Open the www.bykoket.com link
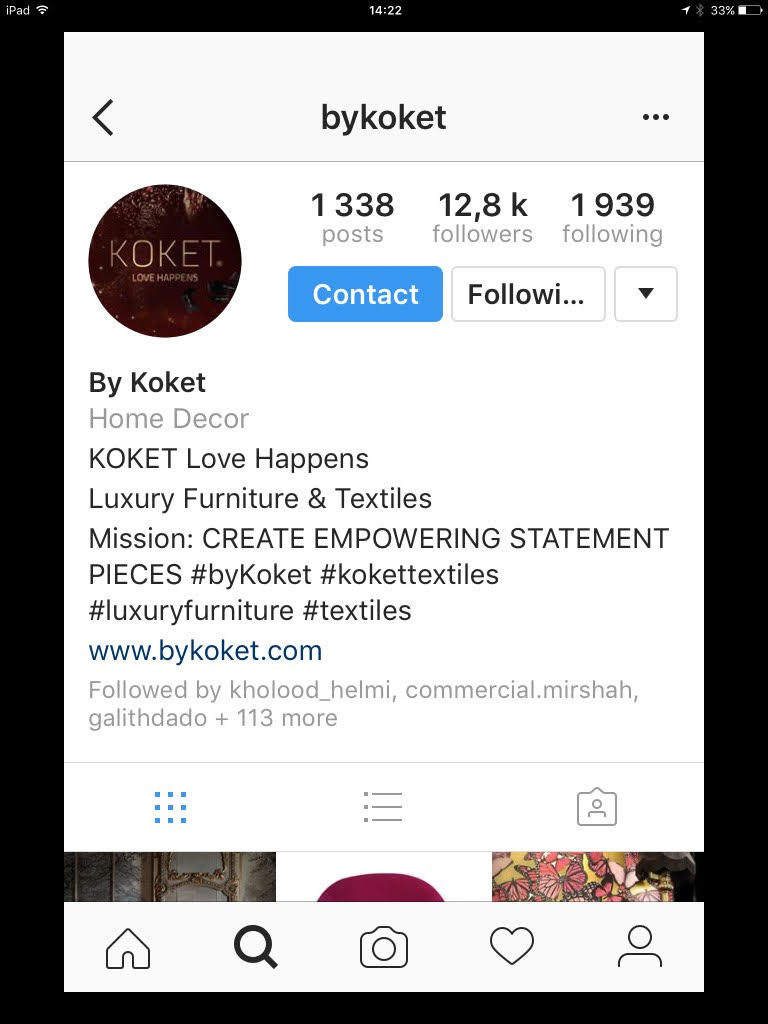The width and height of the screenshot is (768, 1024). 205,651
